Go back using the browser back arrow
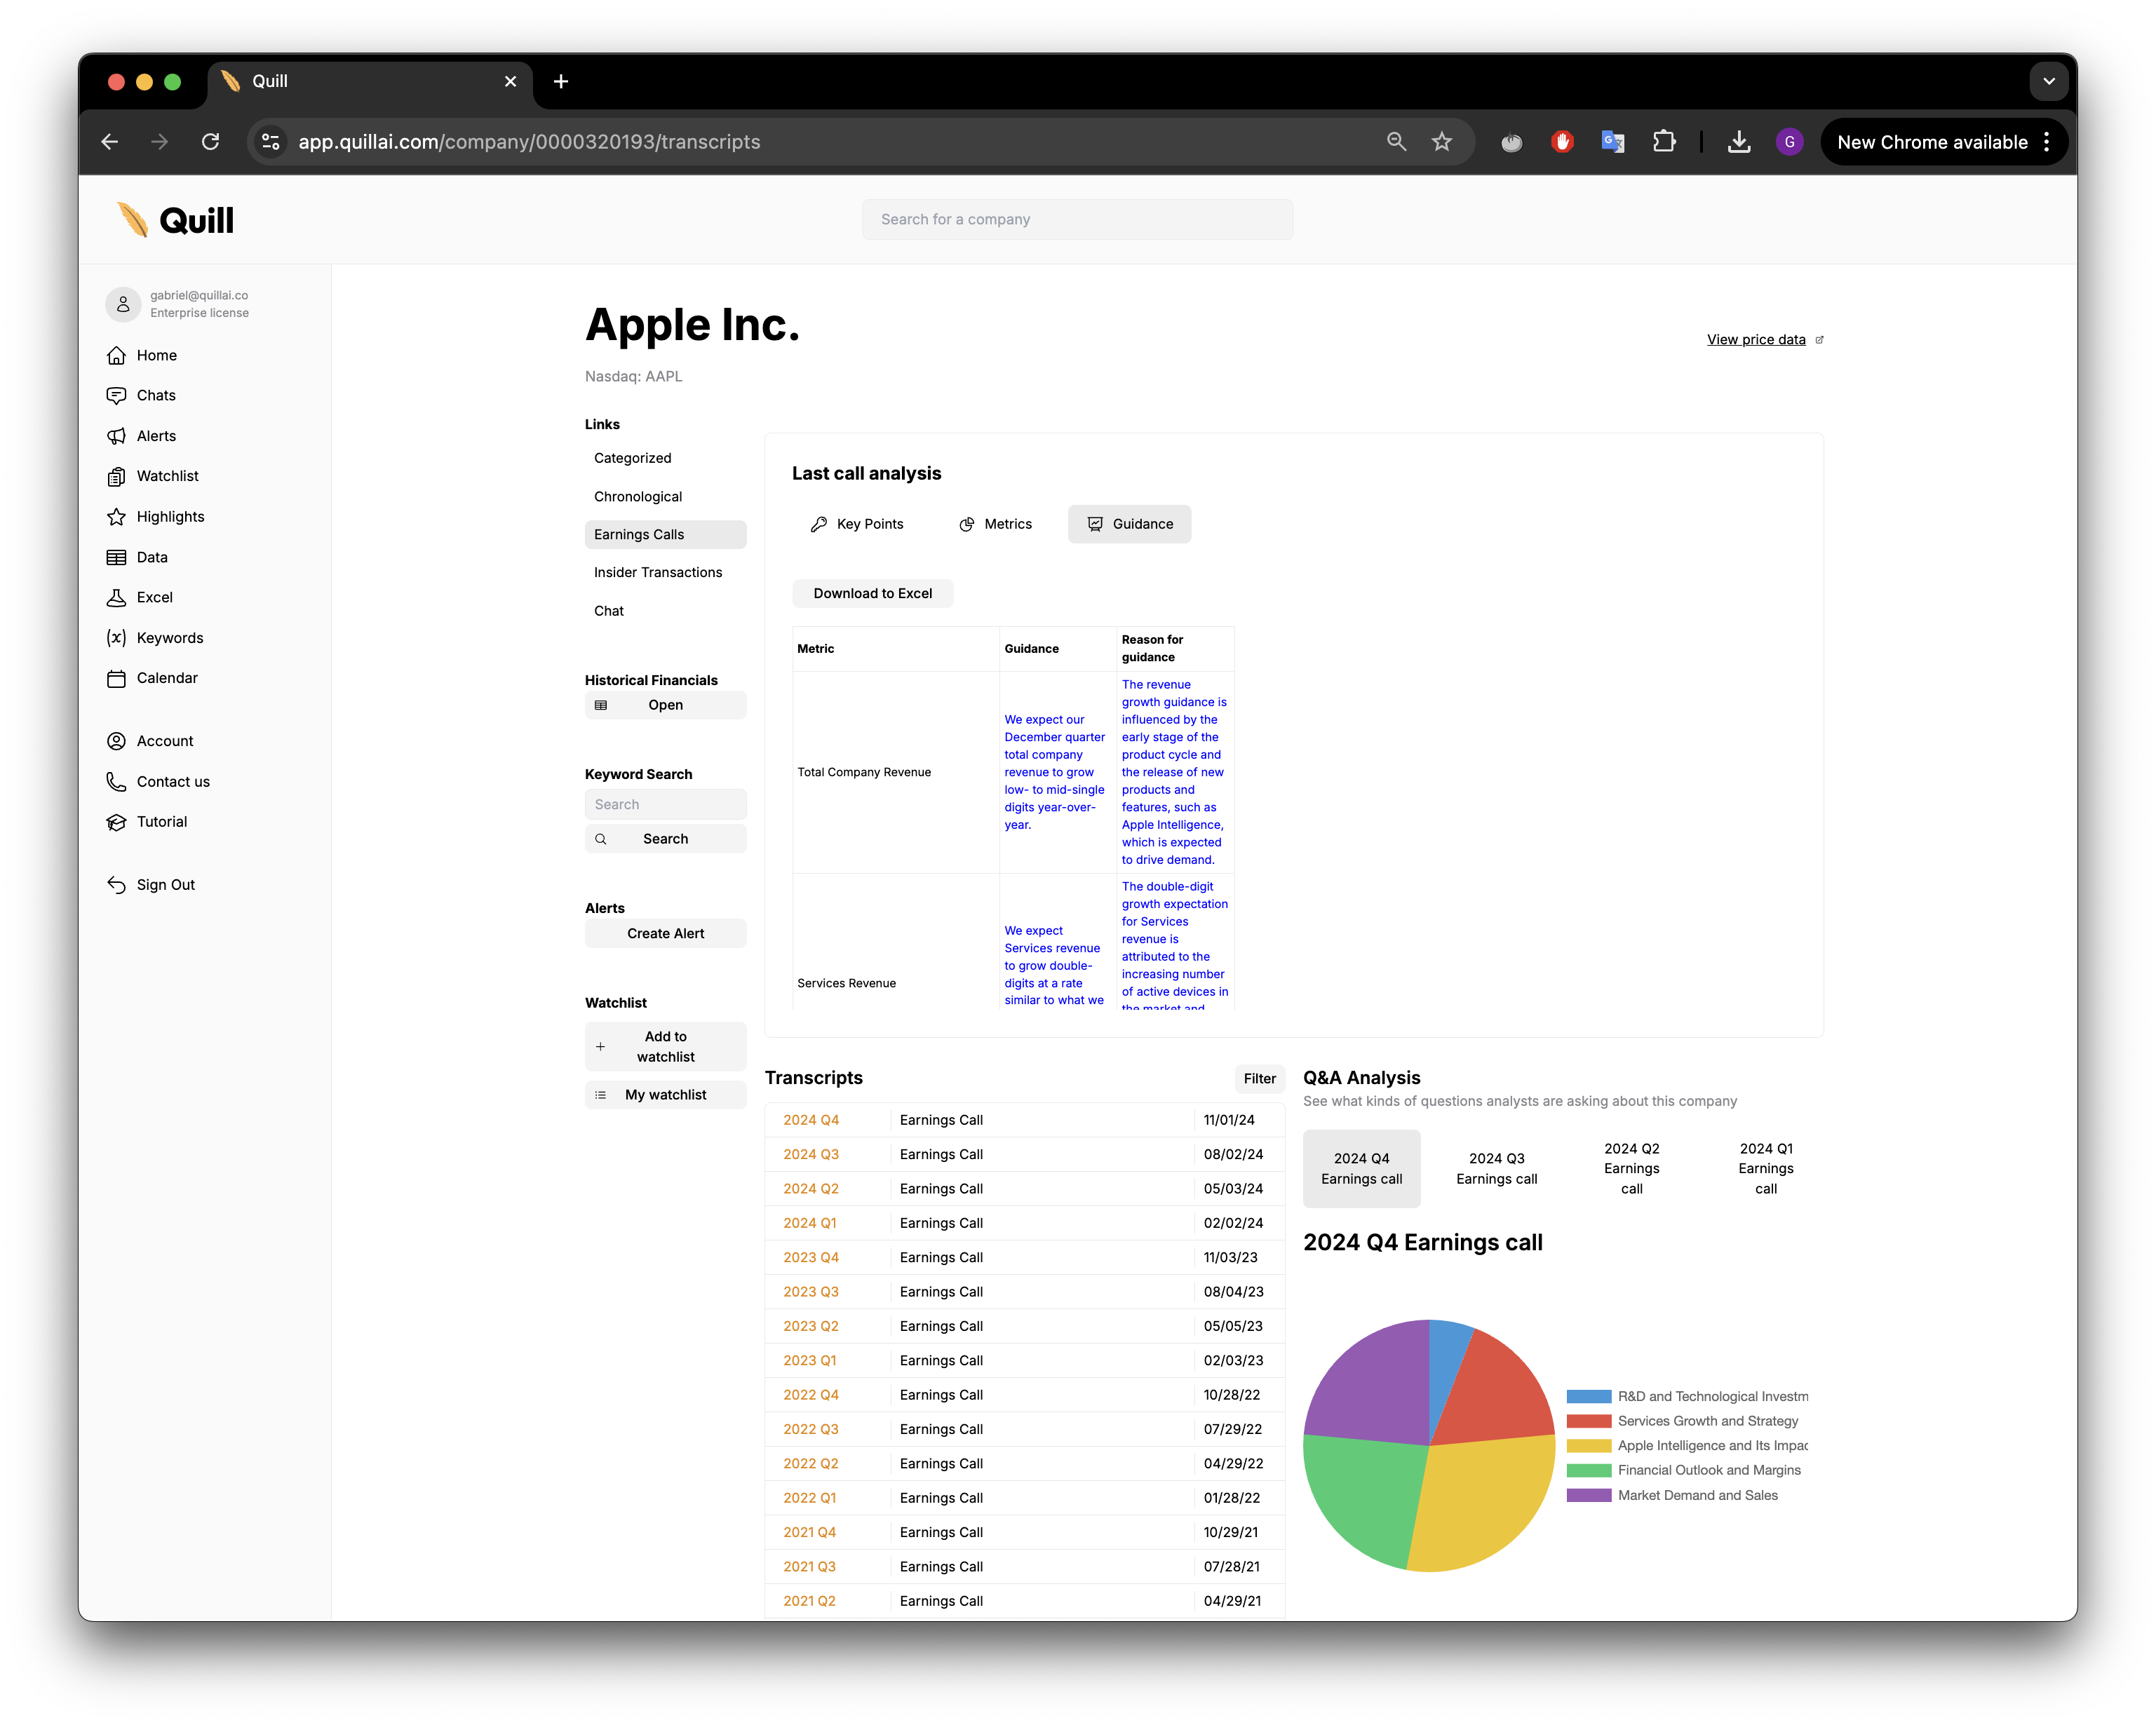The height and width of the screenshot is (1725, 2156). (110, 142)
